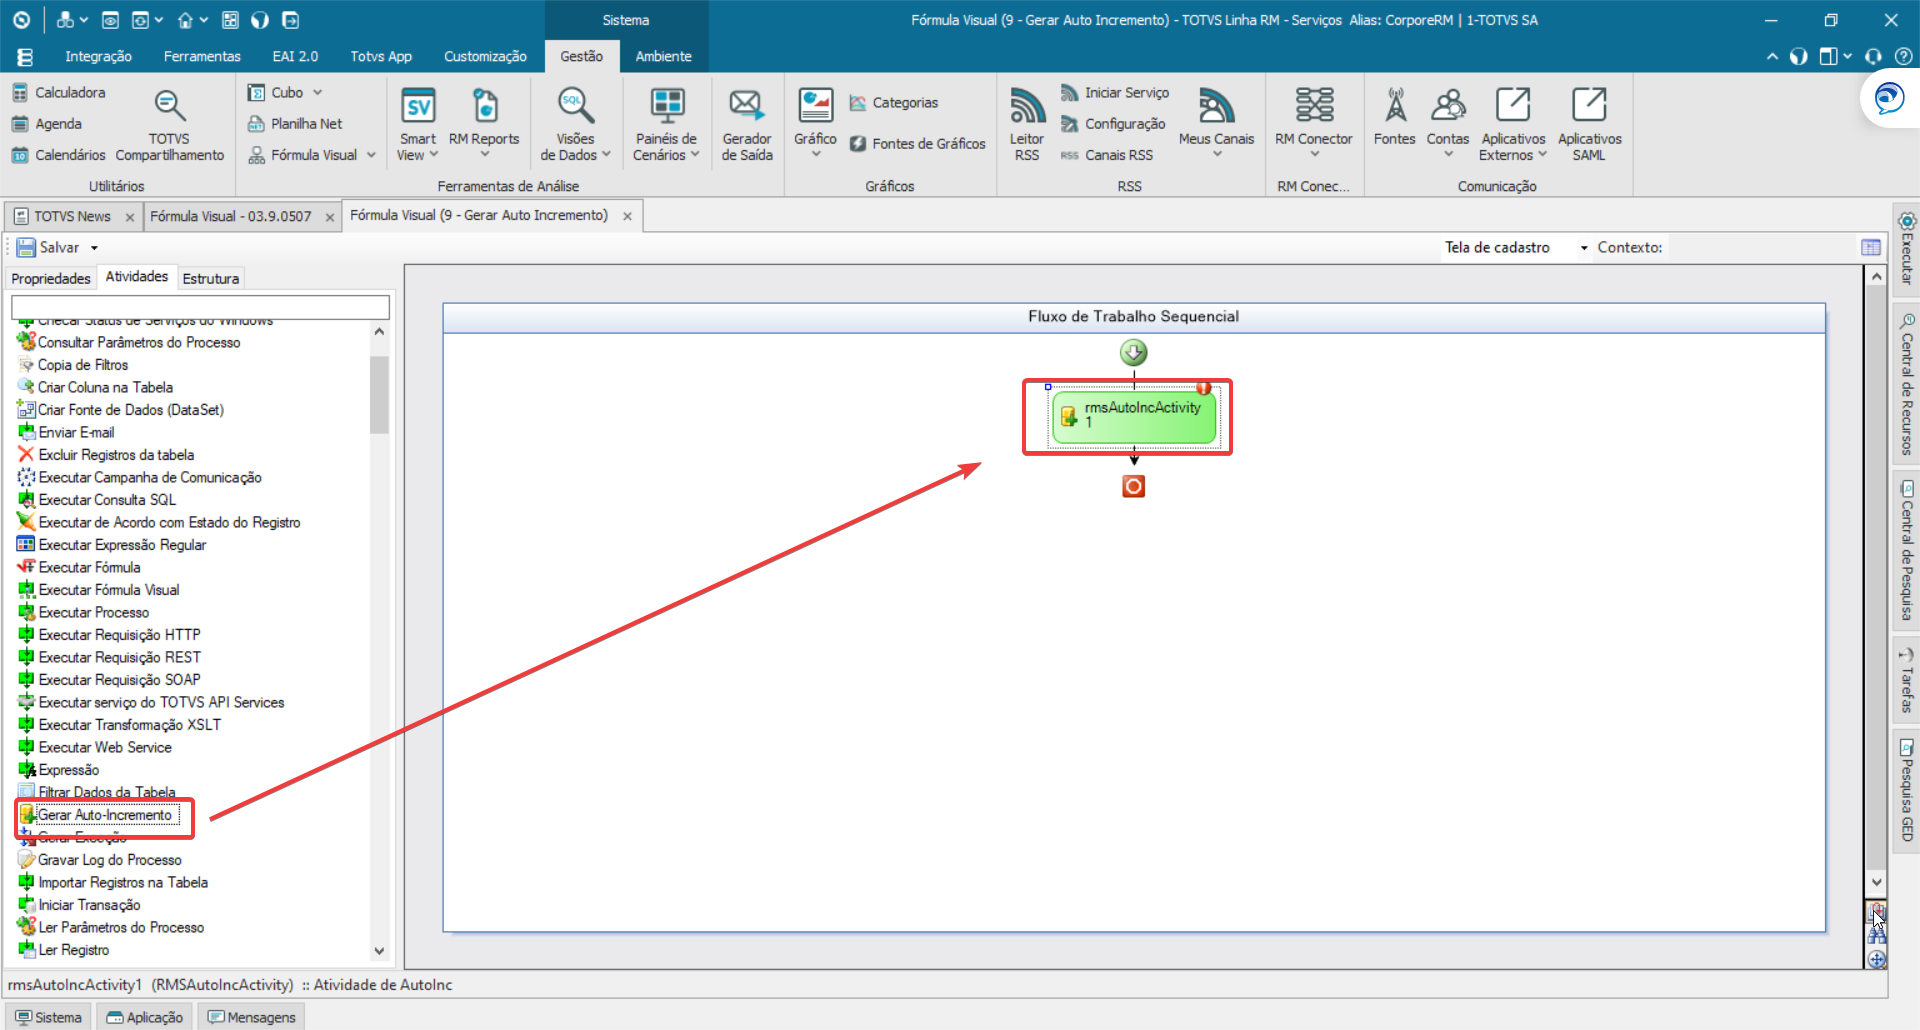1920x1030 pixels.
Task: Click the activities list scroll-down arrow
Action: tap(379, 950)
